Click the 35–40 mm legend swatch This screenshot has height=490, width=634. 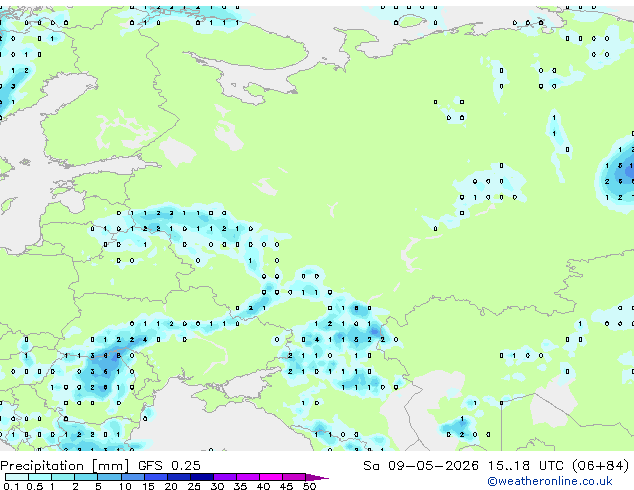click(x=248, y=477)
